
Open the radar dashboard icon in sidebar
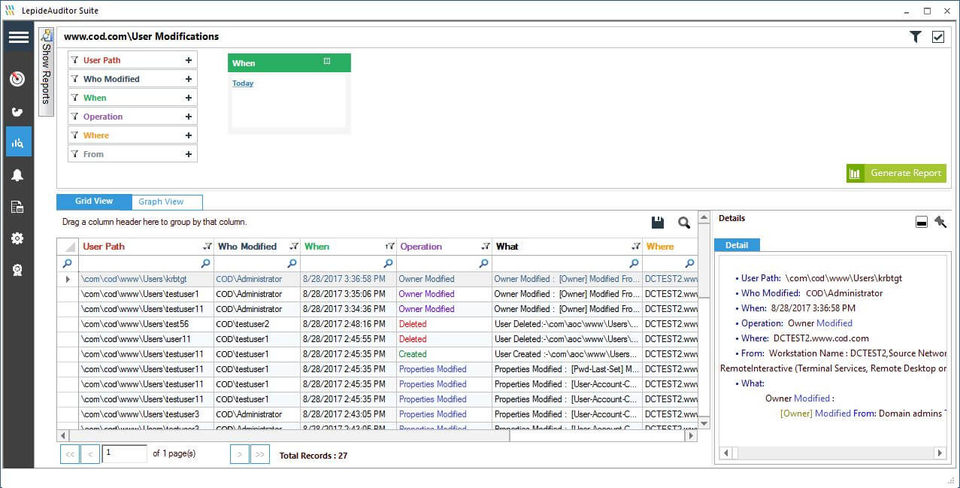[18, 79]
